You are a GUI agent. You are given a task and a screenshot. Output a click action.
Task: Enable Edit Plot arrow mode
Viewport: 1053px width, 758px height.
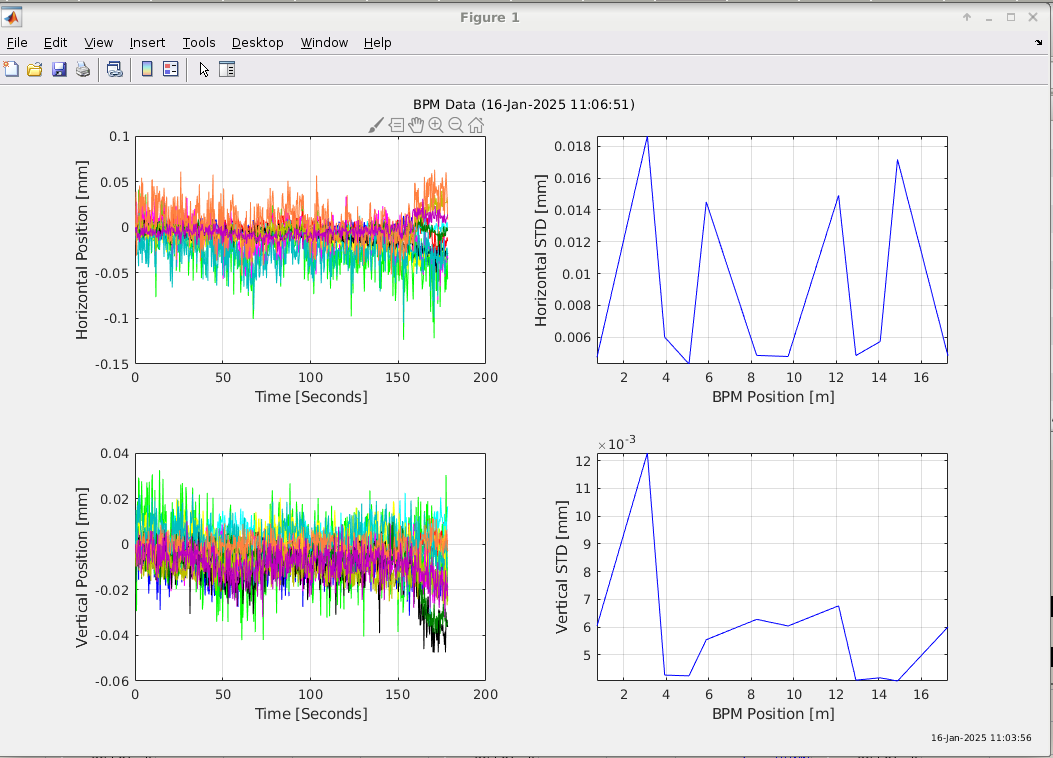(x=204, y=69)
